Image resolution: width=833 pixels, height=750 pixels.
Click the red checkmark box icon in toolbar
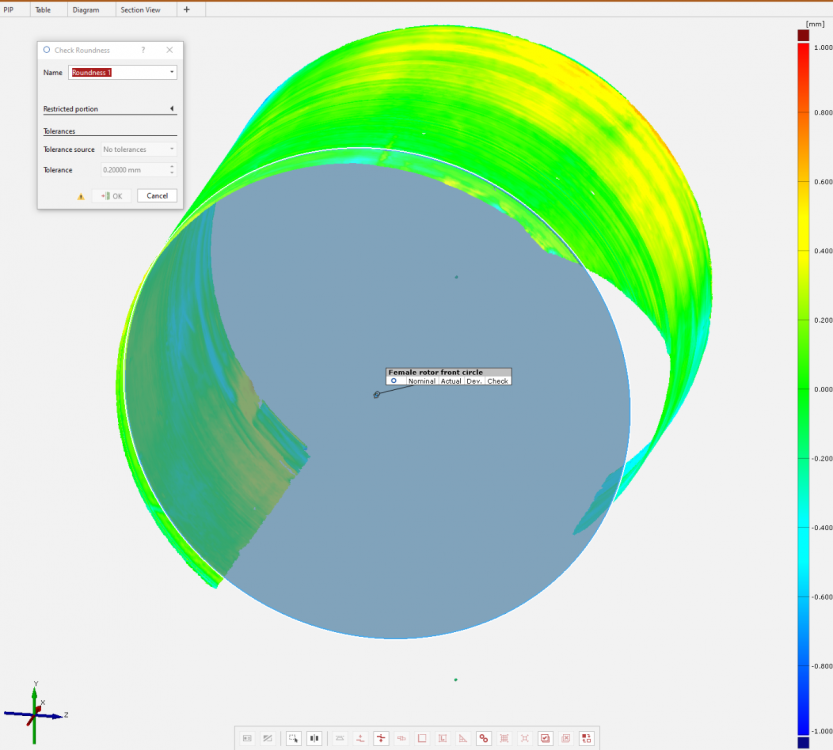click(x=545, y=738)
